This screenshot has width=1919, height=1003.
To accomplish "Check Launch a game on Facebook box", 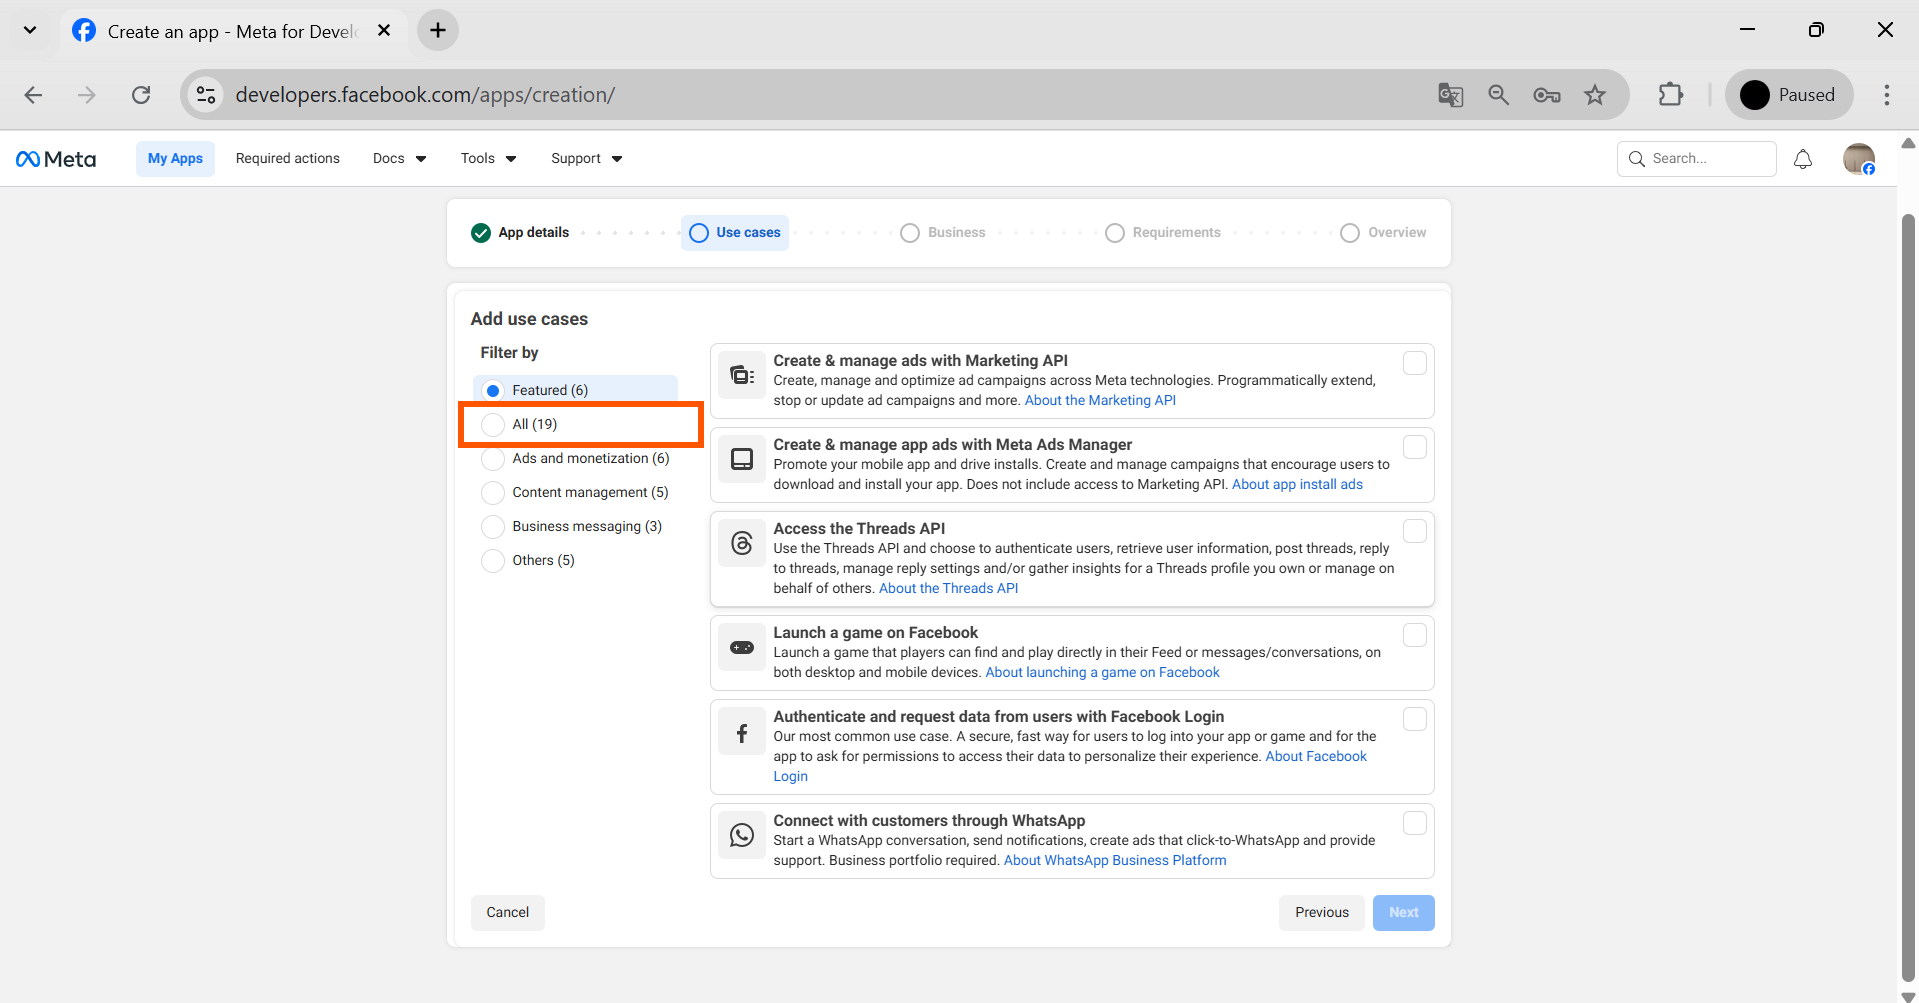I will (1415, 635).
